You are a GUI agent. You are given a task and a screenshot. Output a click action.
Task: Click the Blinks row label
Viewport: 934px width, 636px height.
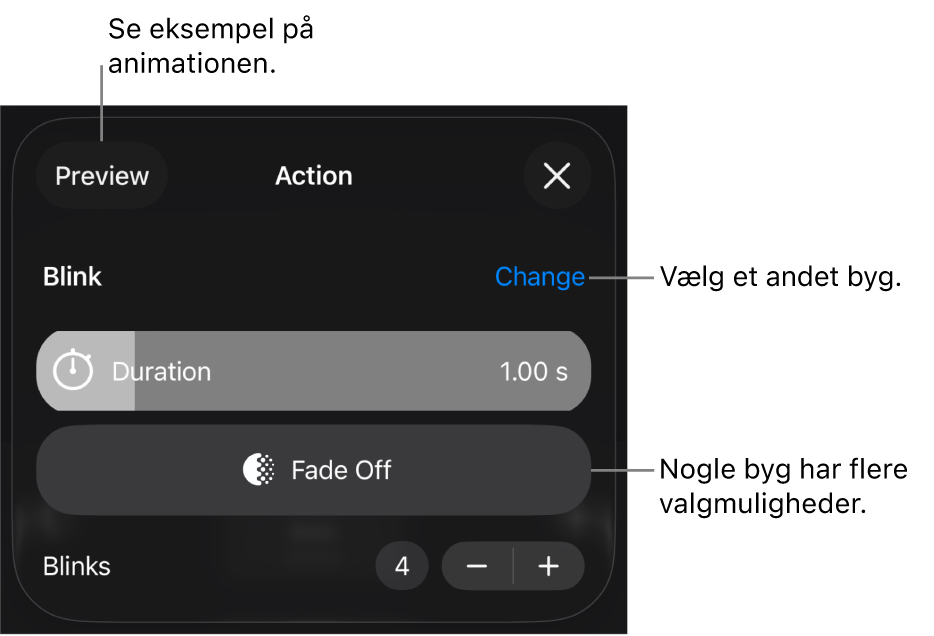pyautogui.click(x=77, y=567)
